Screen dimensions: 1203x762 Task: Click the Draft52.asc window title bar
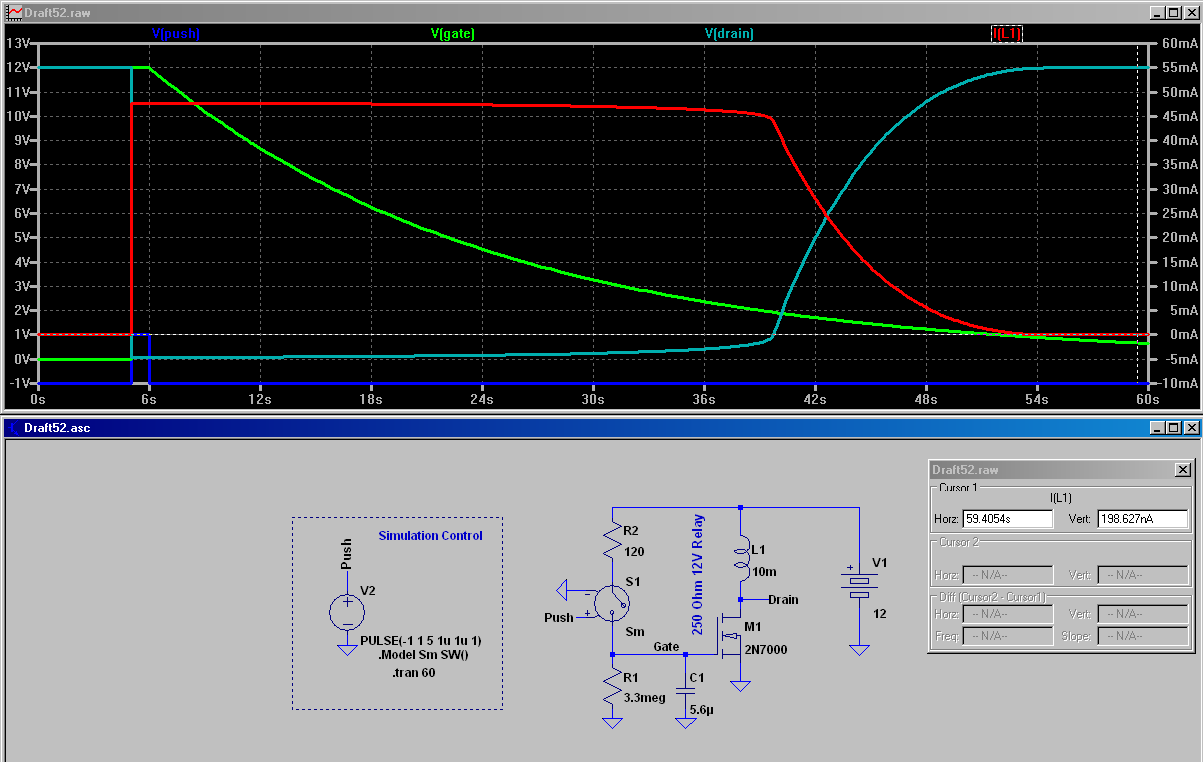click(601, 428)
